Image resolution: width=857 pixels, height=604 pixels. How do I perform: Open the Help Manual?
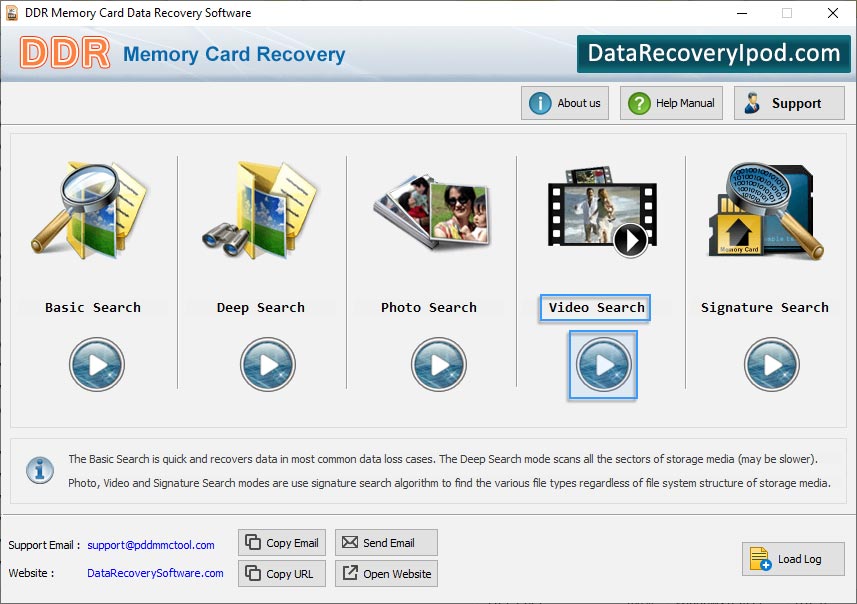tap(671, 103)
